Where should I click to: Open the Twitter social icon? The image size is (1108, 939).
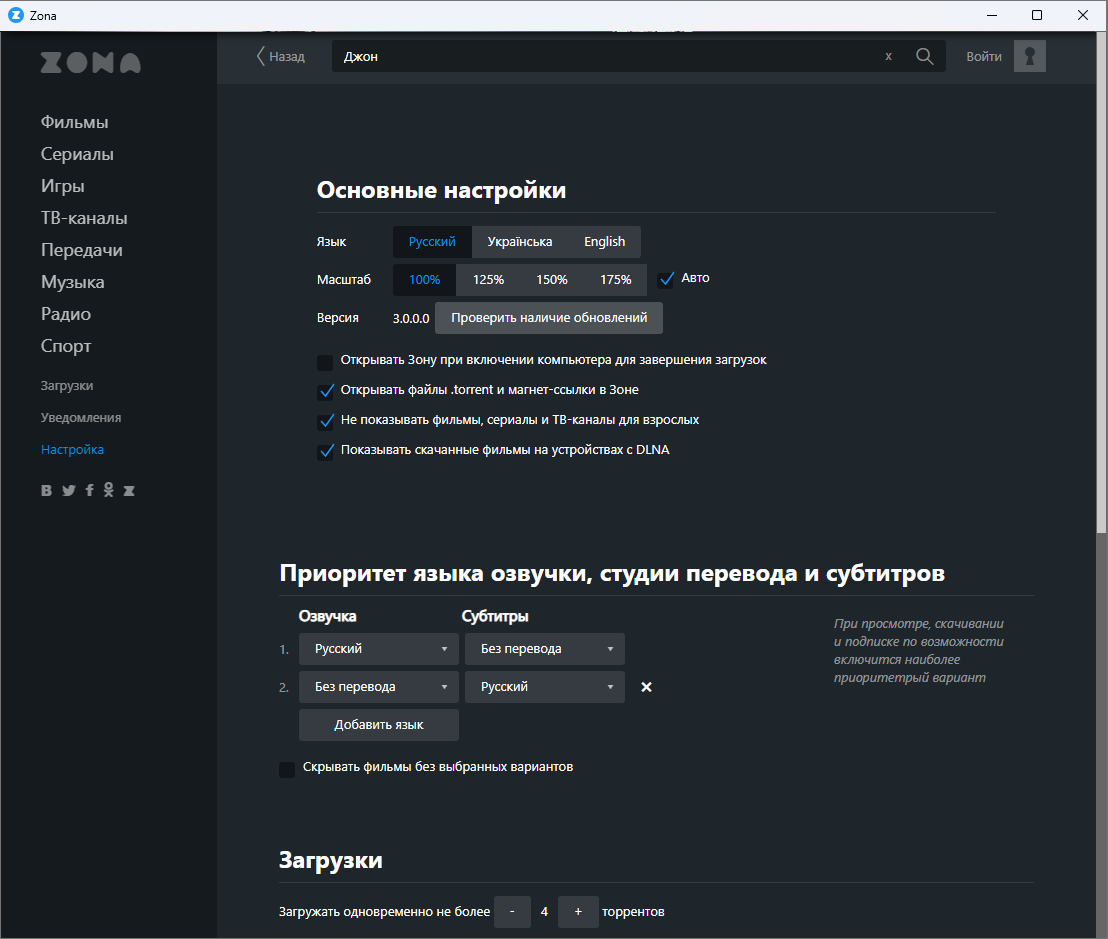(69, 490)
